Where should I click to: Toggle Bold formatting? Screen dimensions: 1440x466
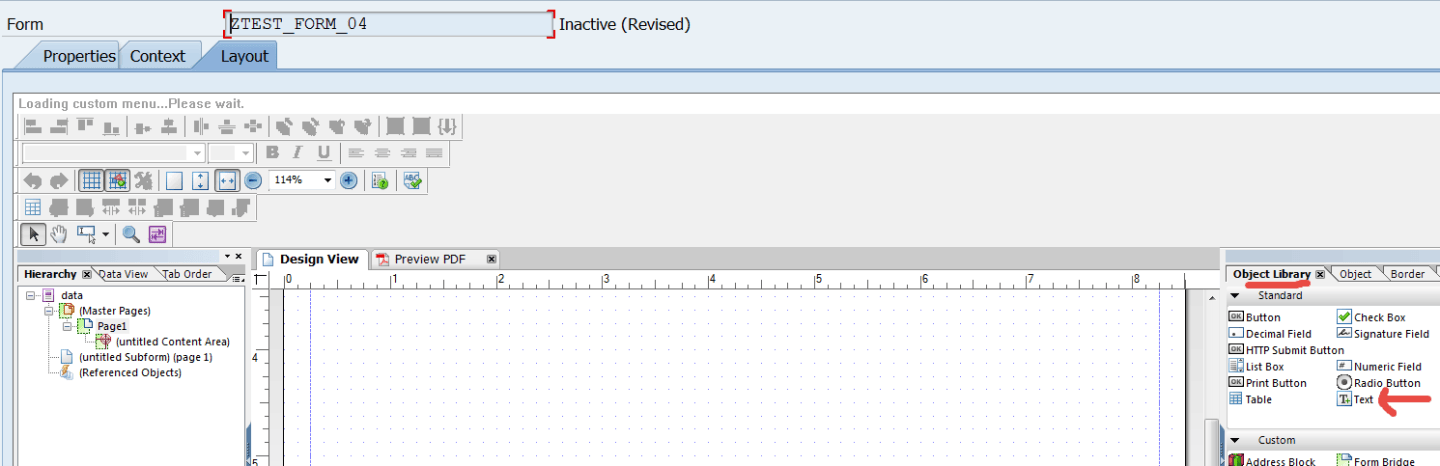pyautogui.click(x=272, y=153)
